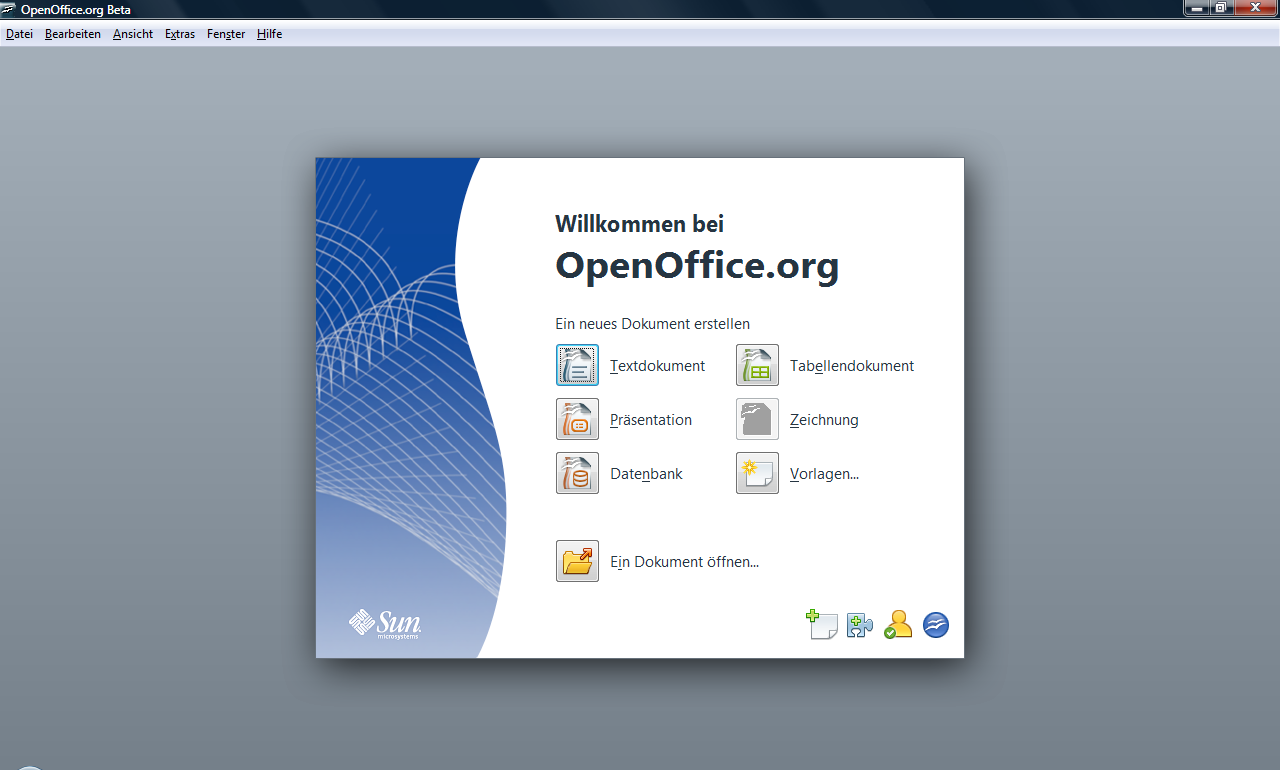Viewport: 1280px width, 770px height.
Task: Select the Fenster menu
Action: coord(226,34)
